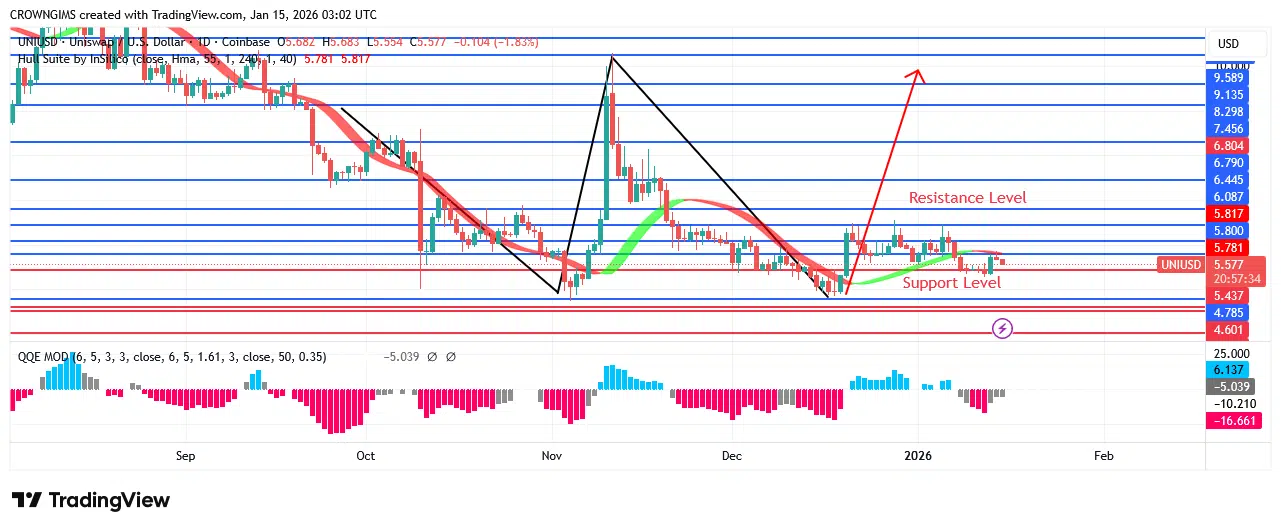Click the red 6.804 price label
Viewport: 1281px width, 530px height.
(1228, 146)
